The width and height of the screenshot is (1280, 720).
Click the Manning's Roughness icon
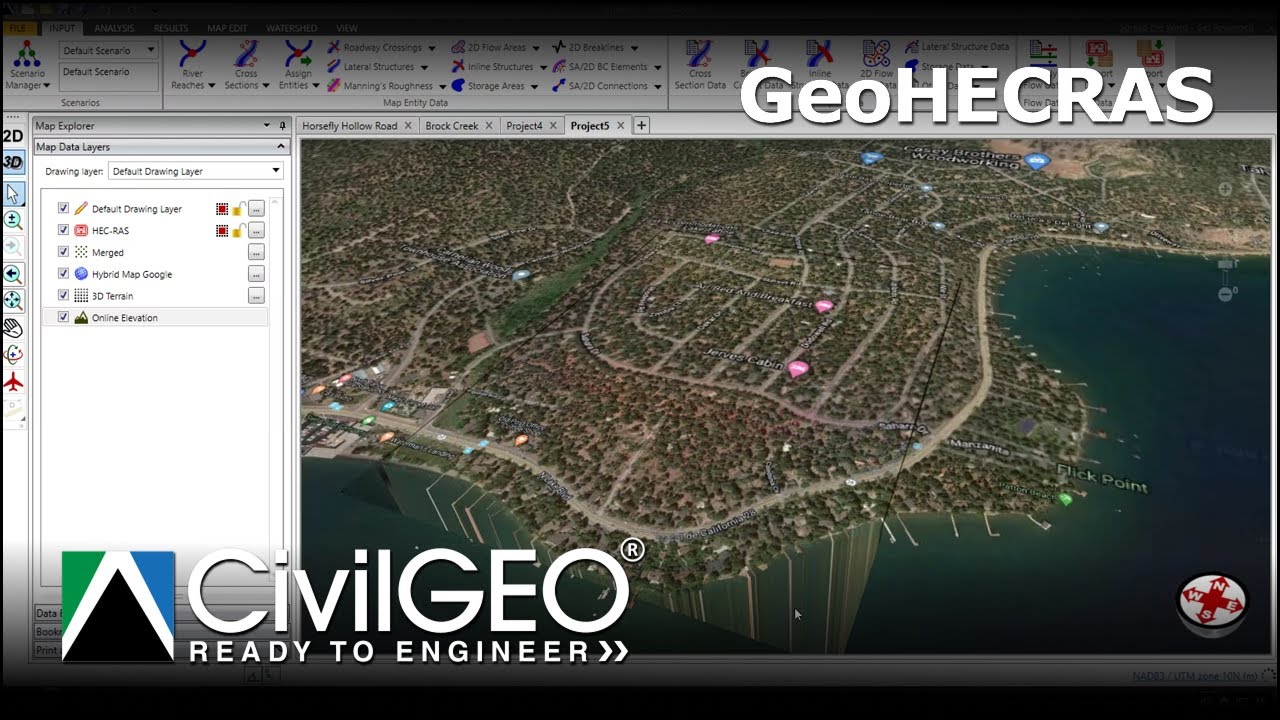(x=334, y=86)
